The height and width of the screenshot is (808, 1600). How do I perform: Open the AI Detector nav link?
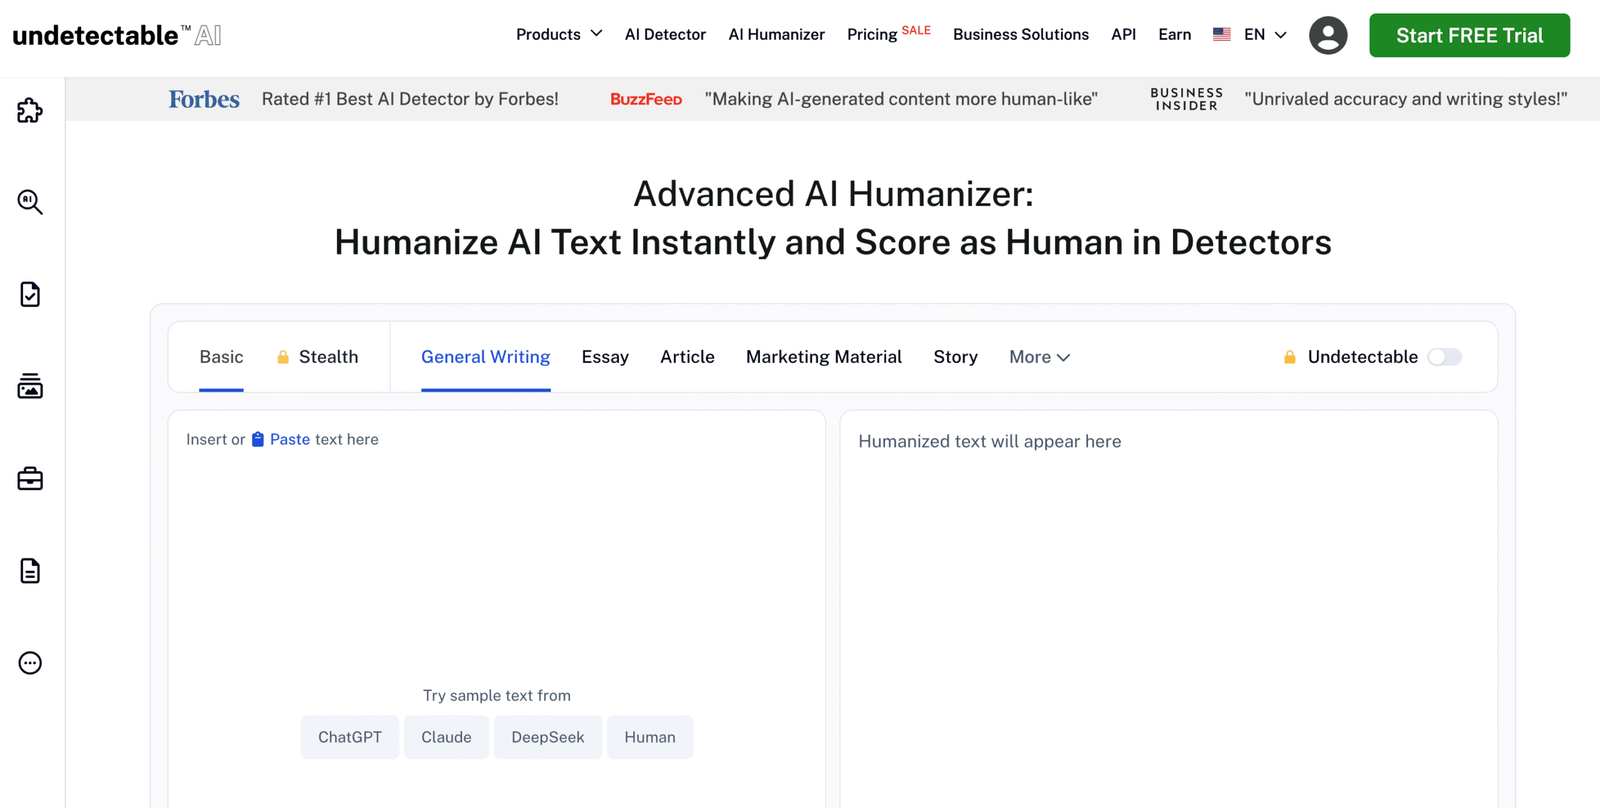pyautogui.click(x=665, y=34)
